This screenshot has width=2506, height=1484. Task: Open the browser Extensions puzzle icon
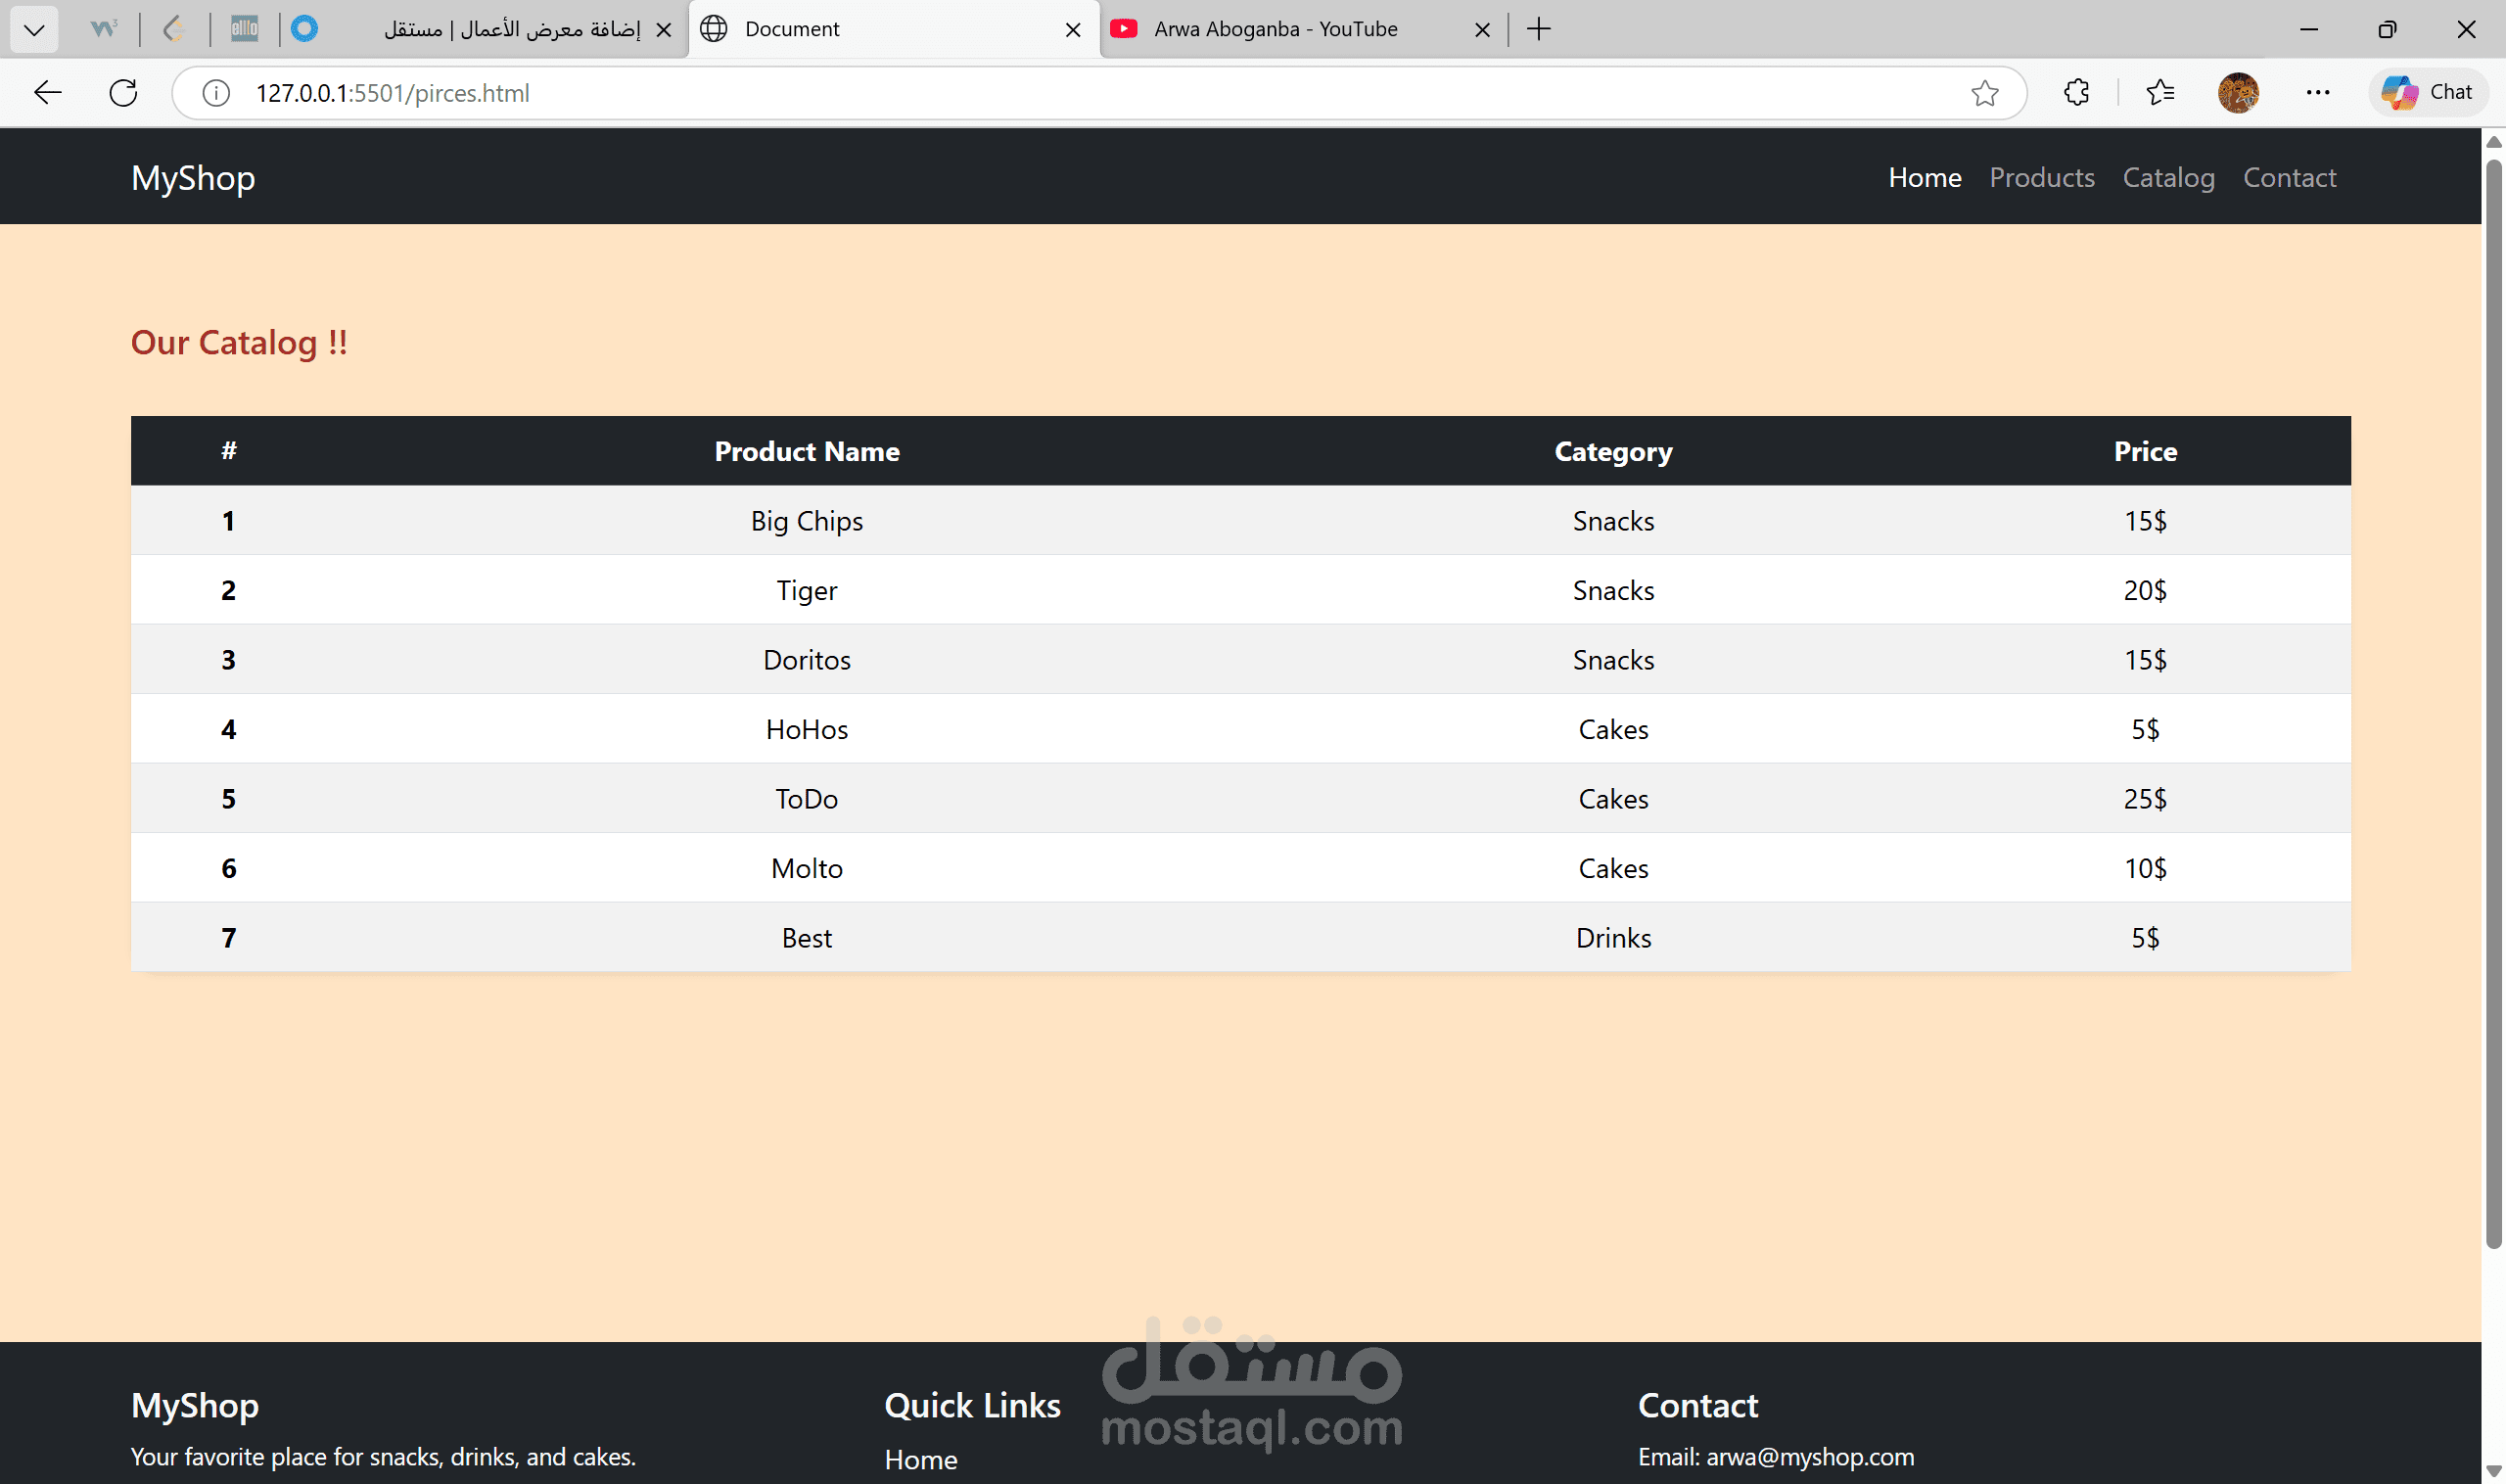click(x=2076, y=93)
